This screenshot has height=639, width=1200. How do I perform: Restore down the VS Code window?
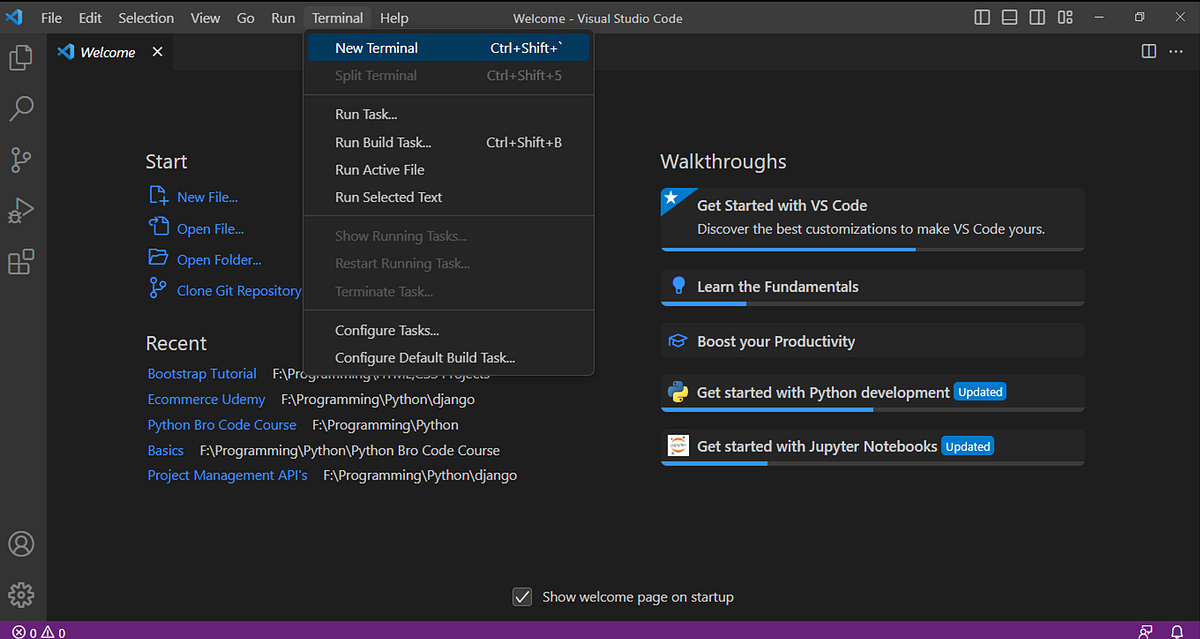(1140, 18)
